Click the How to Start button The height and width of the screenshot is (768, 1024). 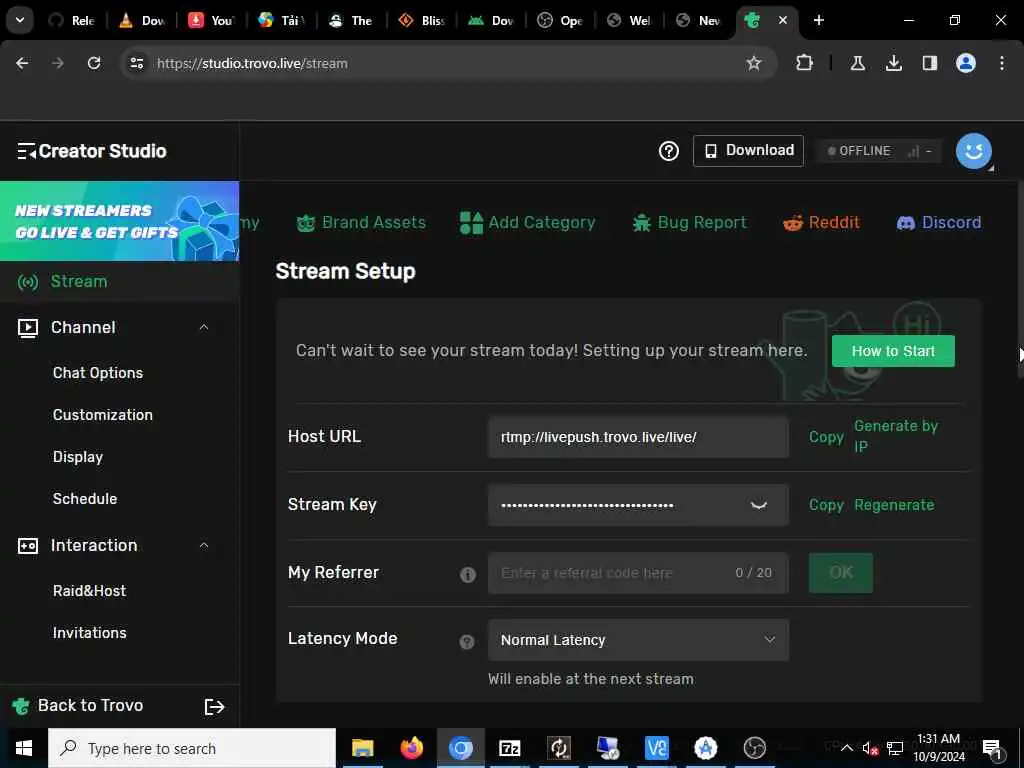pos(893,351)
